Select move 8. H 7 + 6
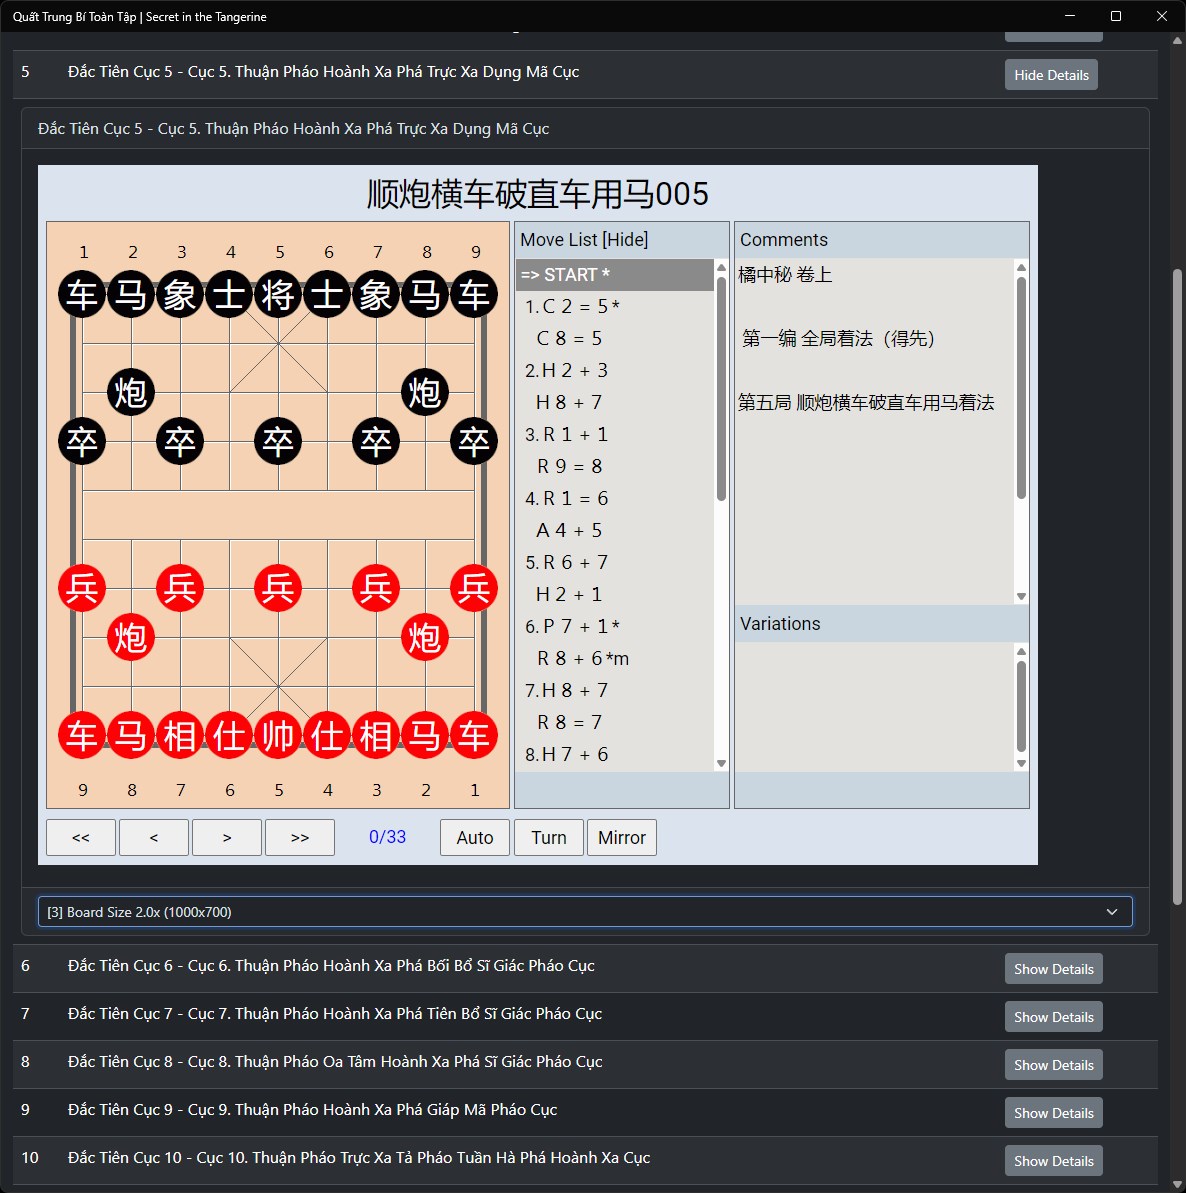Viewport: 1186px width, 1193px height. [615, 754]
